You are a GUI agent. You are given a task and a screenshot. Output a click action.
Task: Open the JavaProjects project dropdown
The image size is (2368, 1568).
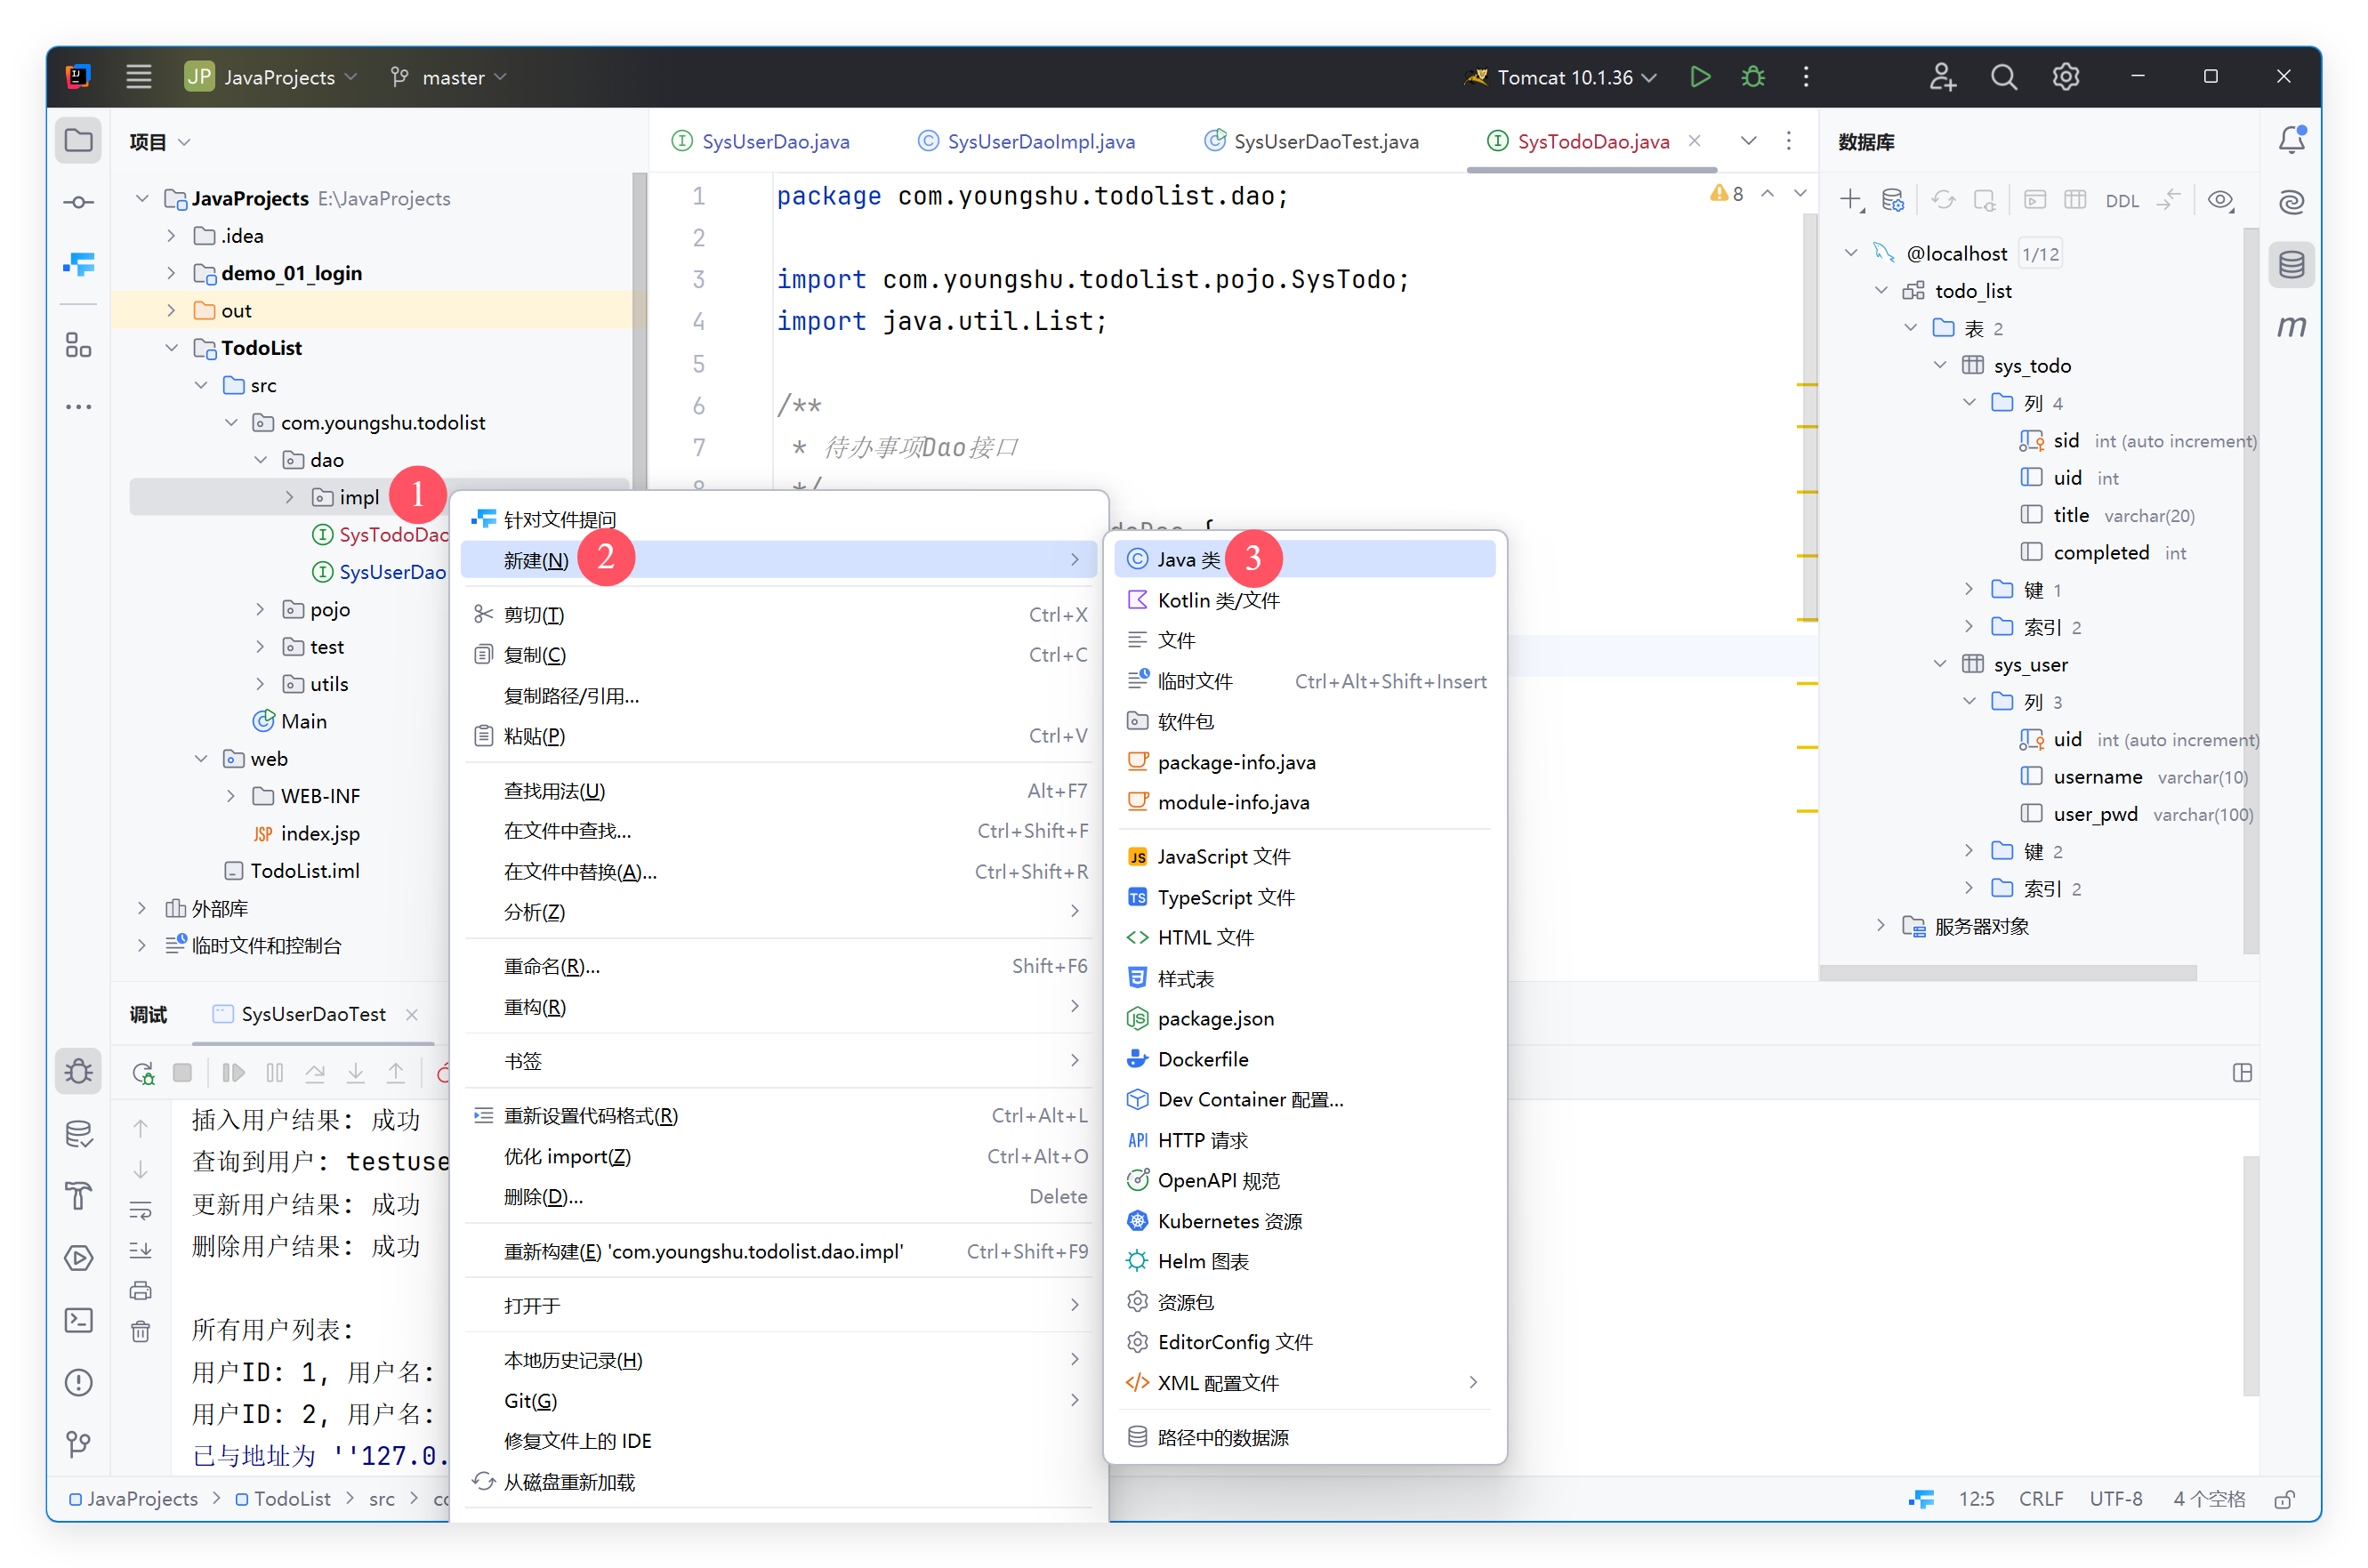click(x=271, y=77)
